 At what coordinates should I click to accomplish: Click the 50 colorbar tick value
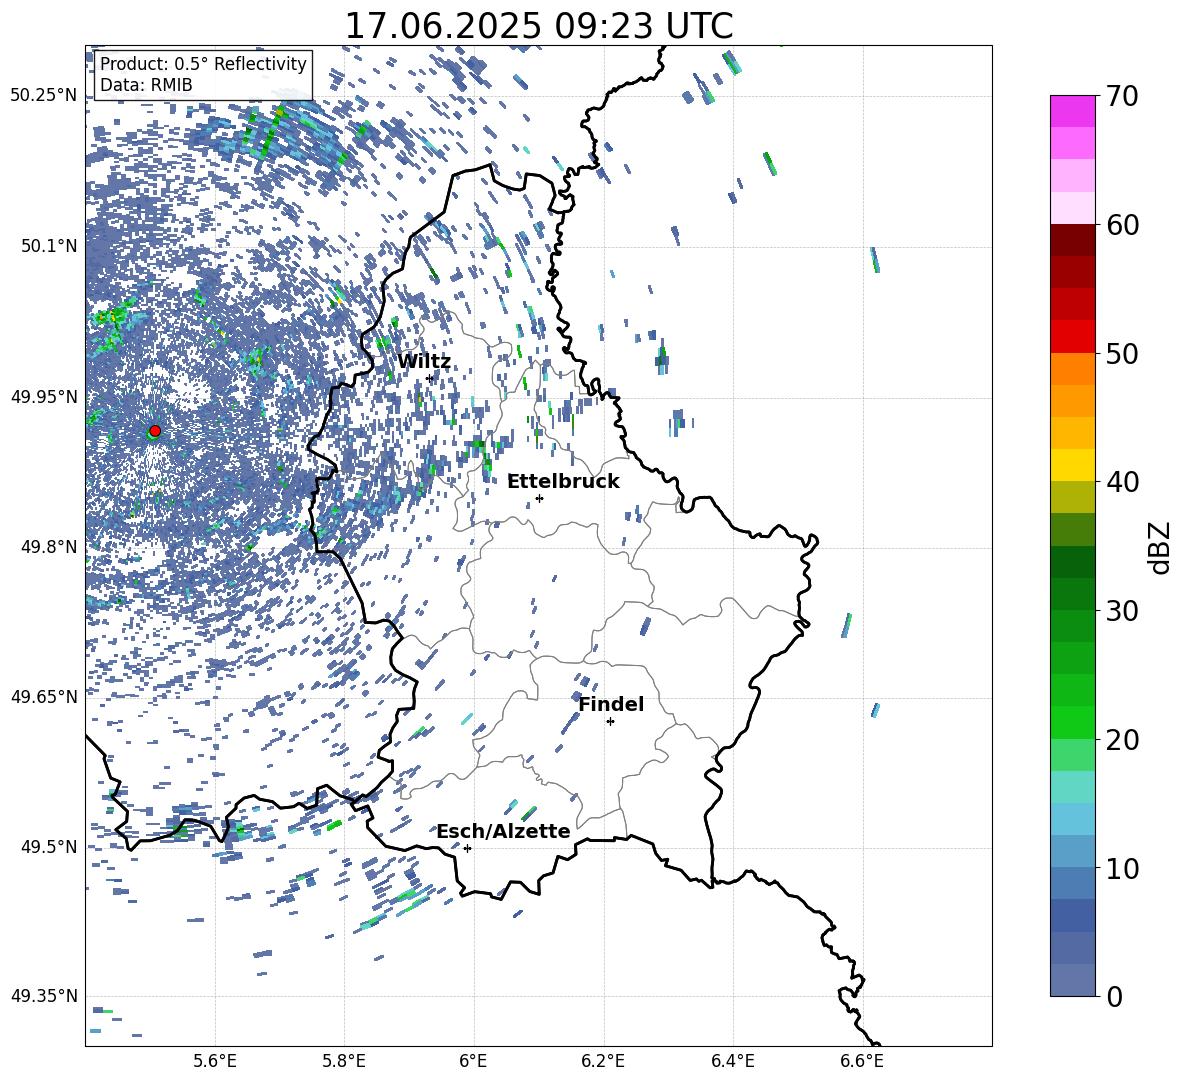1122,353
